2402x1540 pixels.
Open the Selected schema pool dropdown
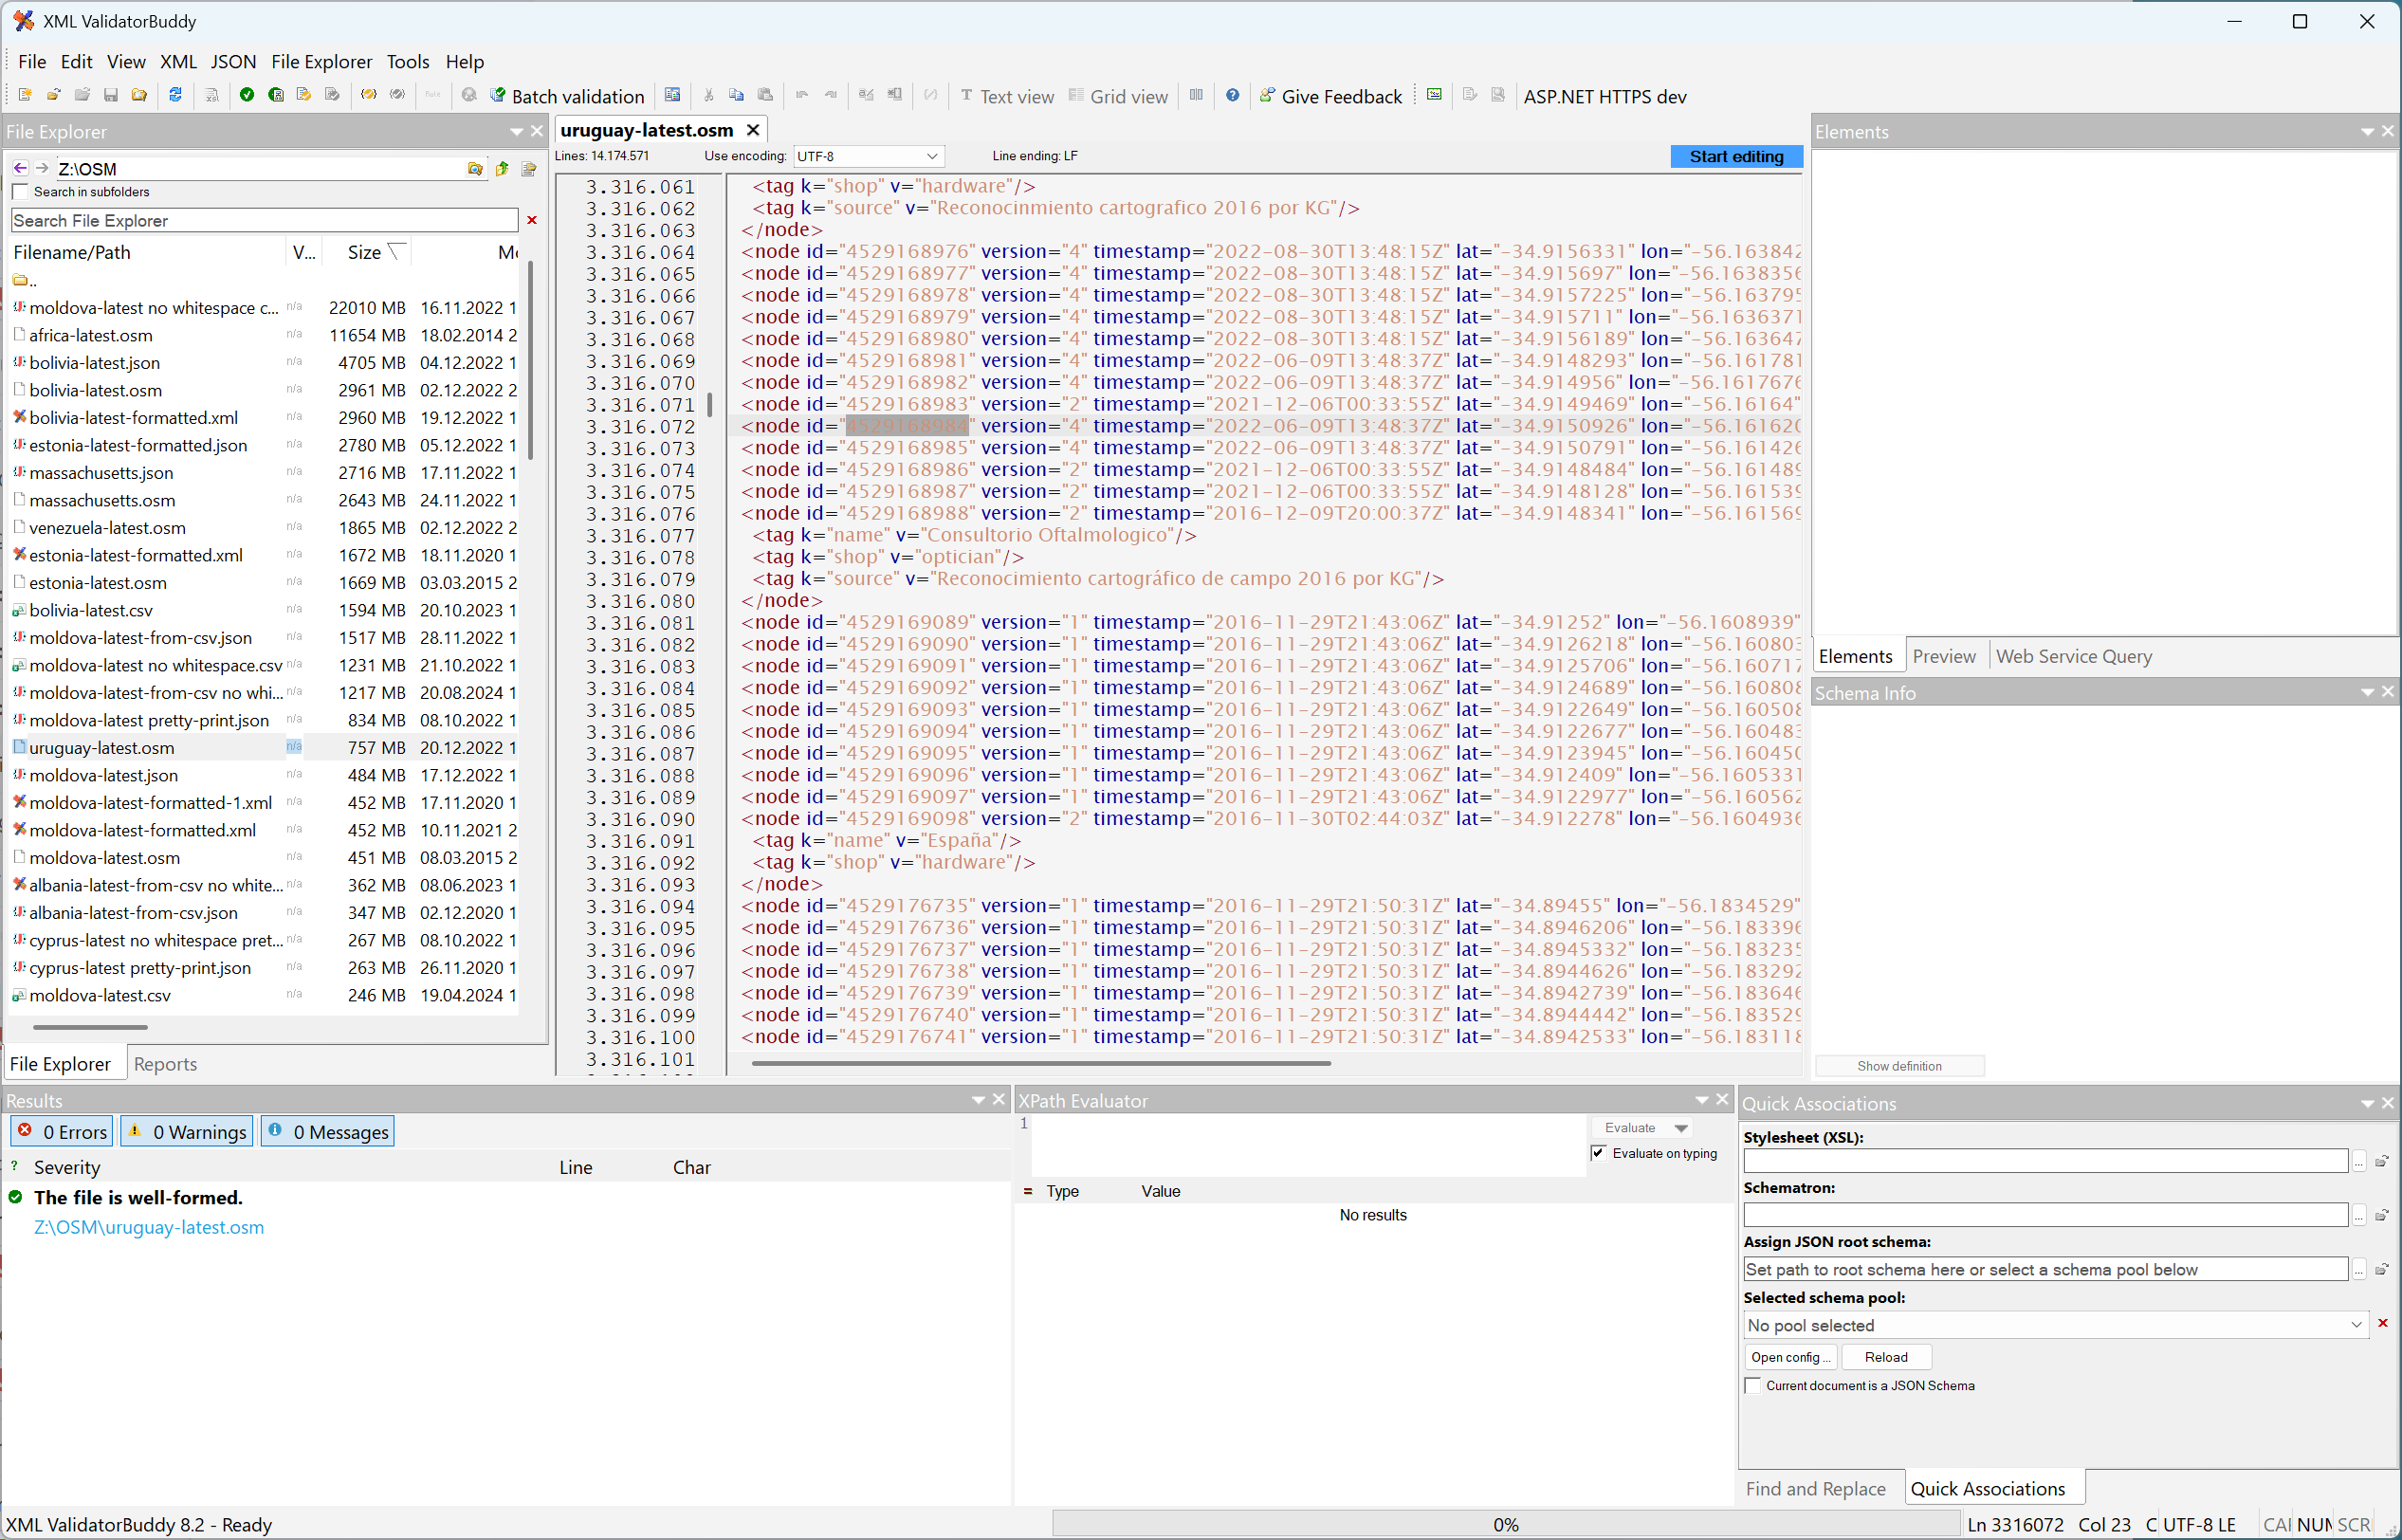(2055, 1325)
